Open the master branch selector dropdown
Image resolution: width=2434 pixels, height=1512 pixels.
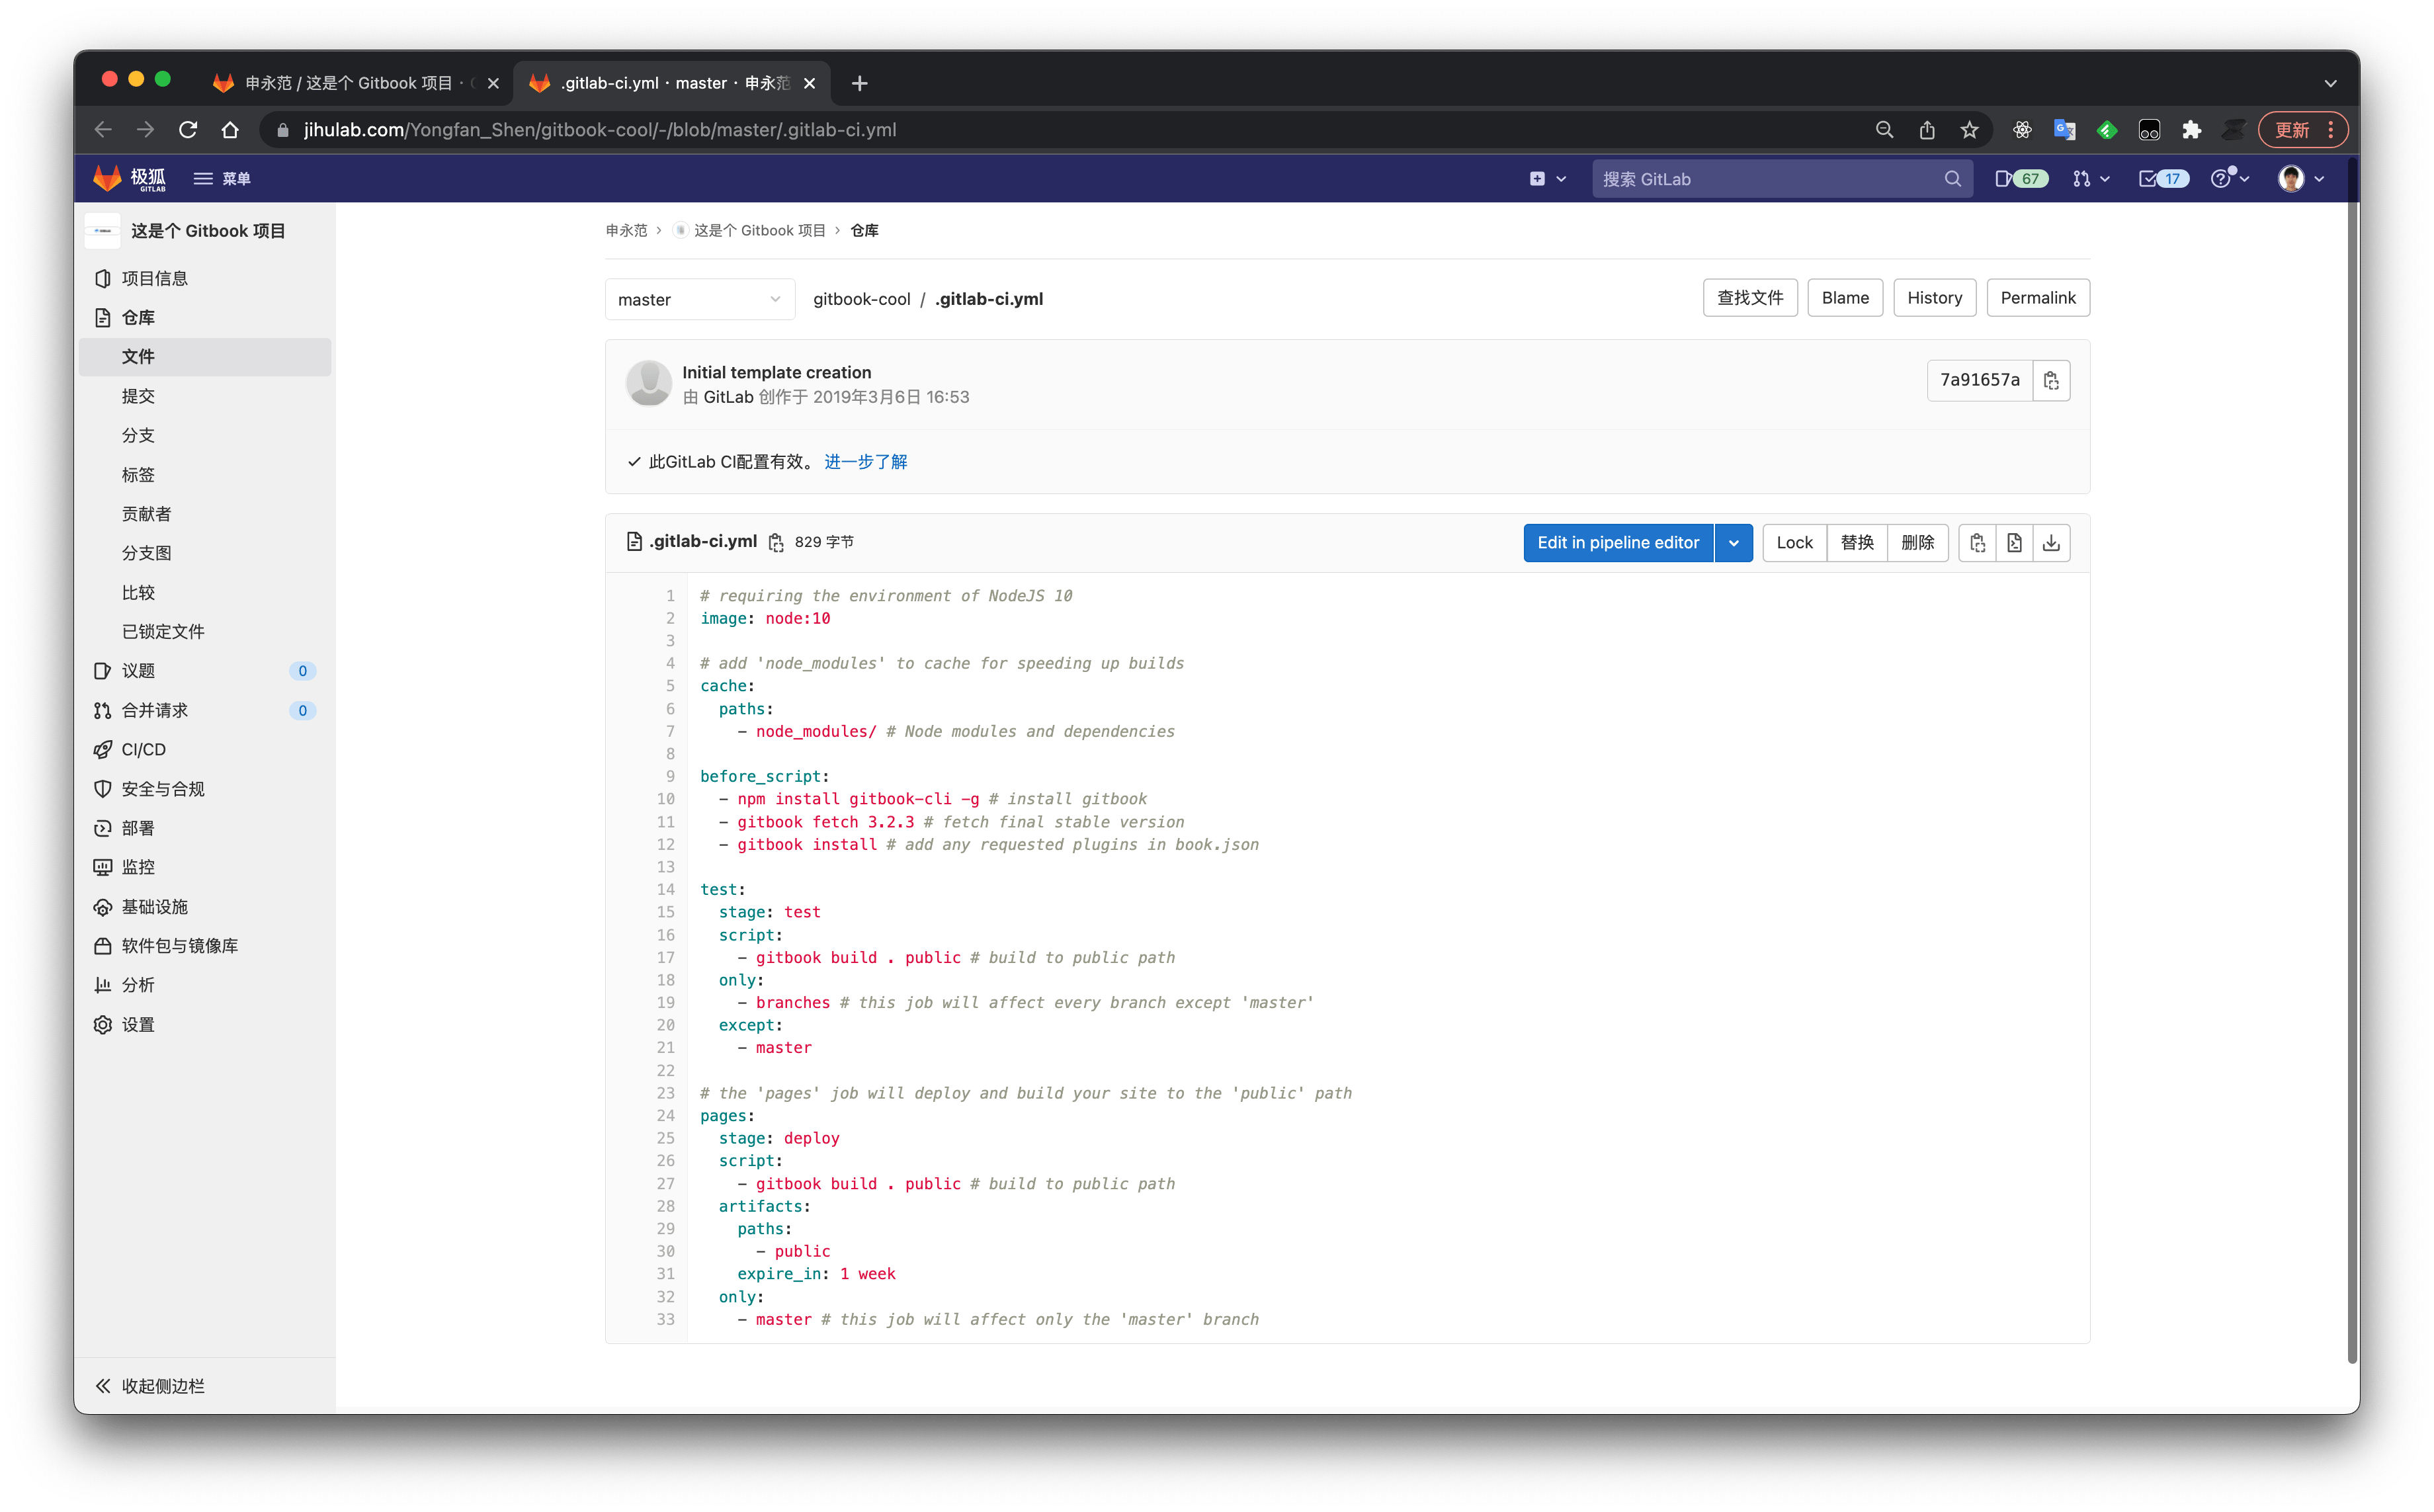click(699, 298)
